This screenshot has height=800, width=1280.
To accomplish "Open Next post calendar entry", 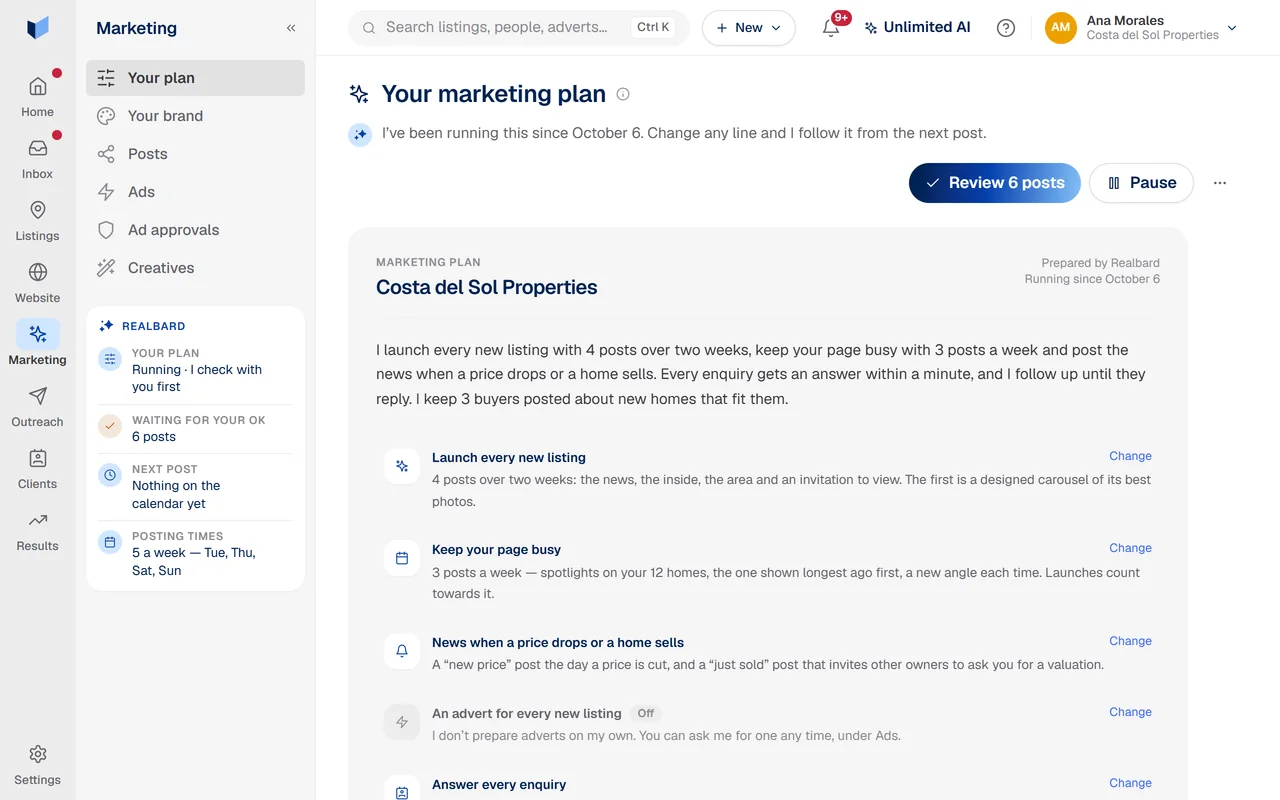I will 195,486.
